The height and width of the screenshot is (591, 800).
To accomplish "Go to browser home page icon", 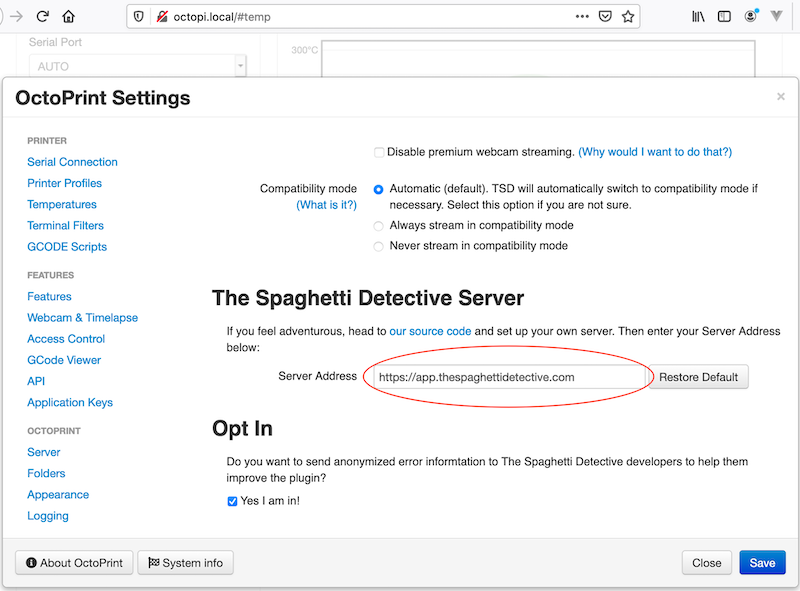I will coord(68,16).
